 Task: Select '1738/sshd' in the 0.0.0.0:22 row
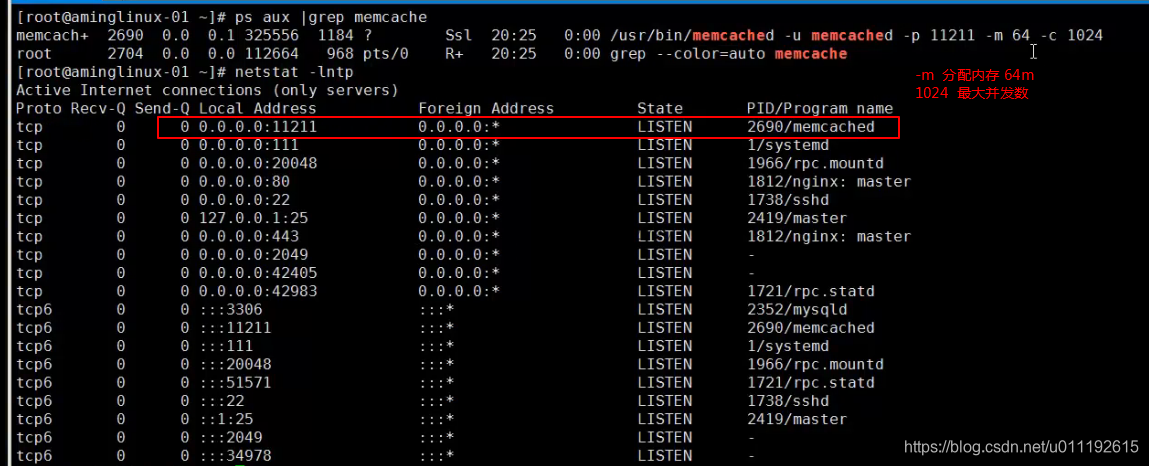tap(788, 200)
